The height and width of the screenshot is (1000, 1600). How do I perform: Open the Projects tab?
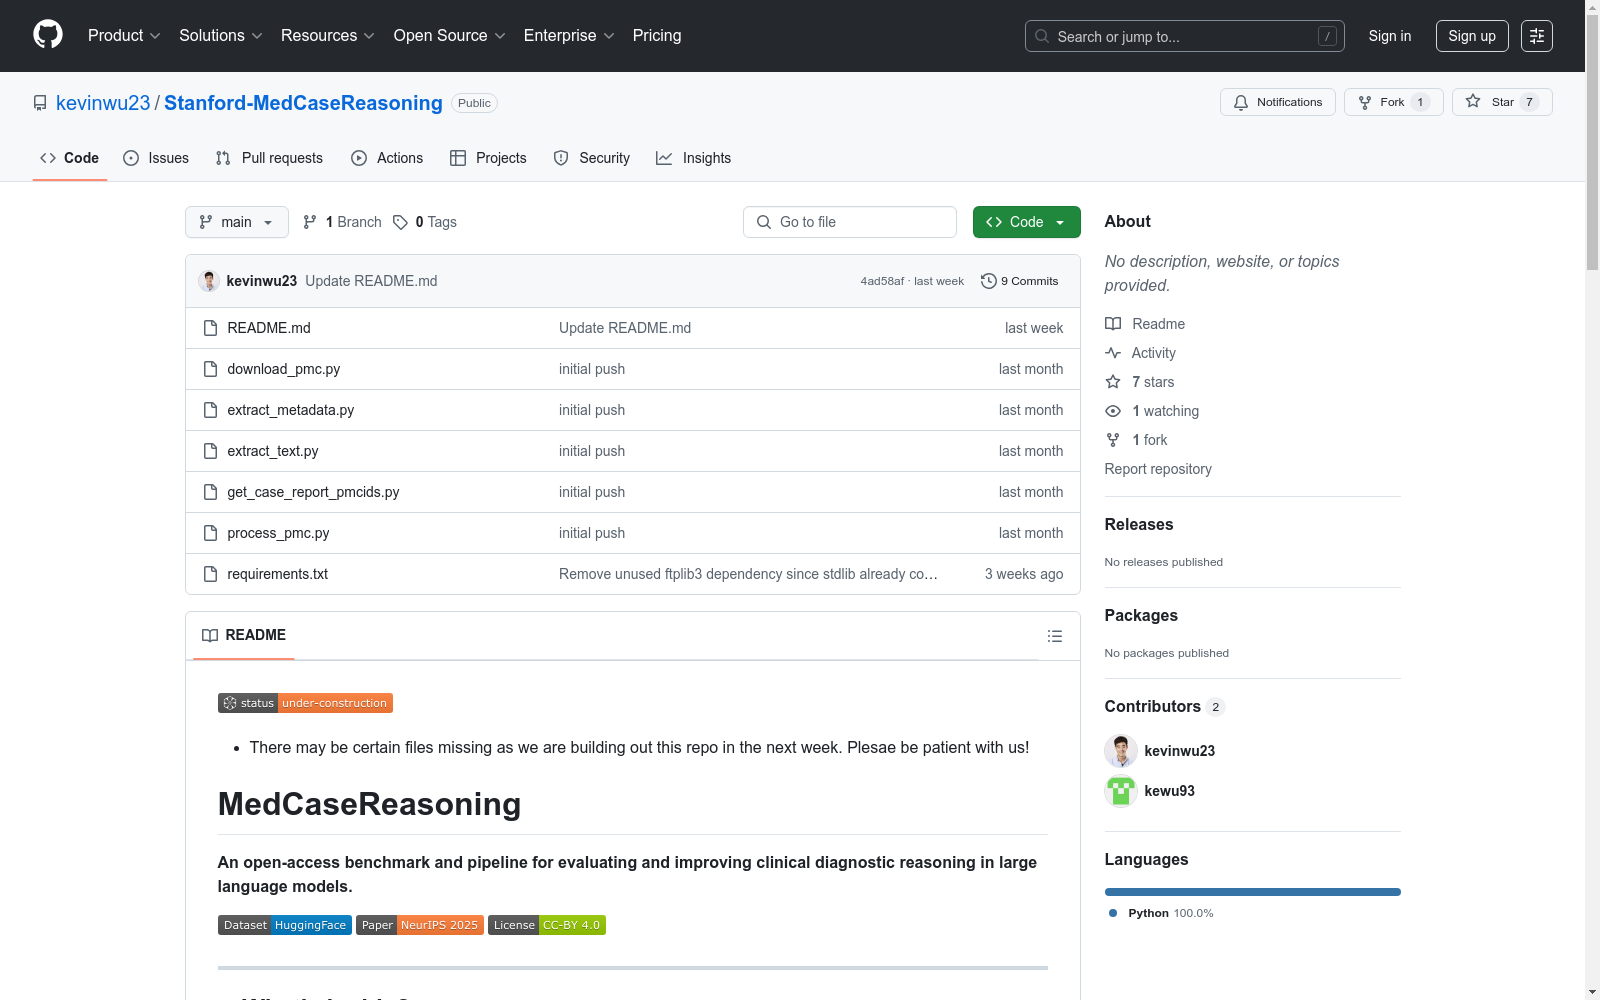coord(488,158)
